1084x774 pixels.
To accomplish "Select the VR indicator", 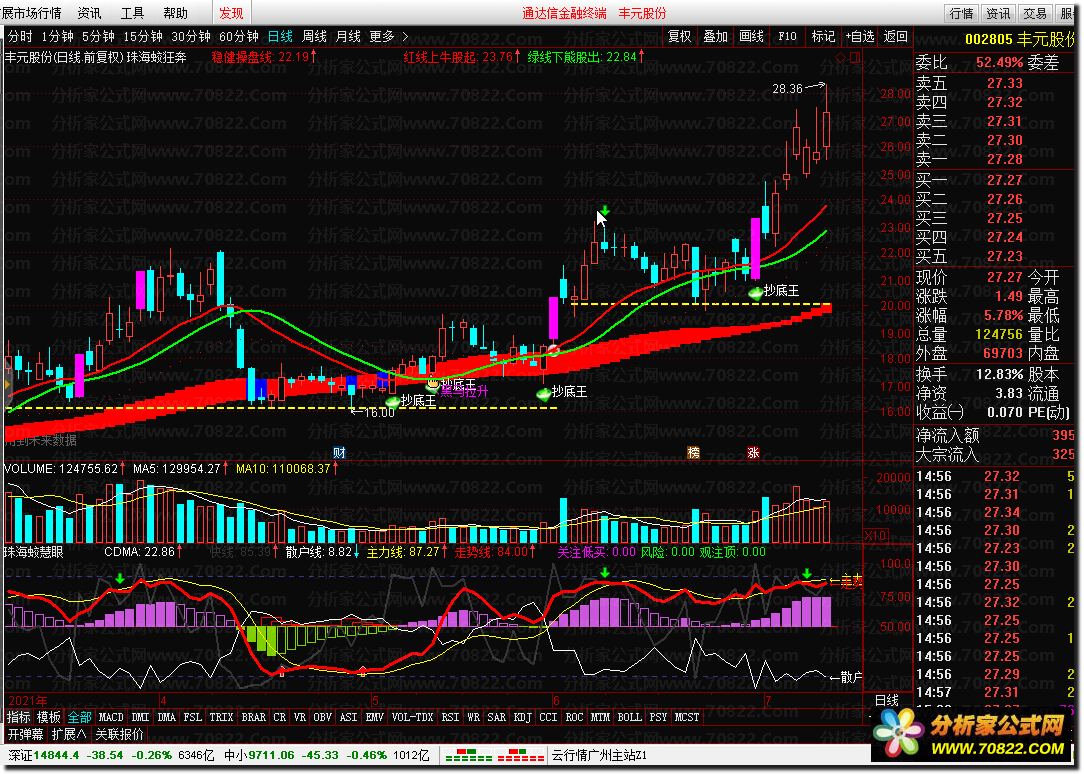I will click(x=299, y=717).
